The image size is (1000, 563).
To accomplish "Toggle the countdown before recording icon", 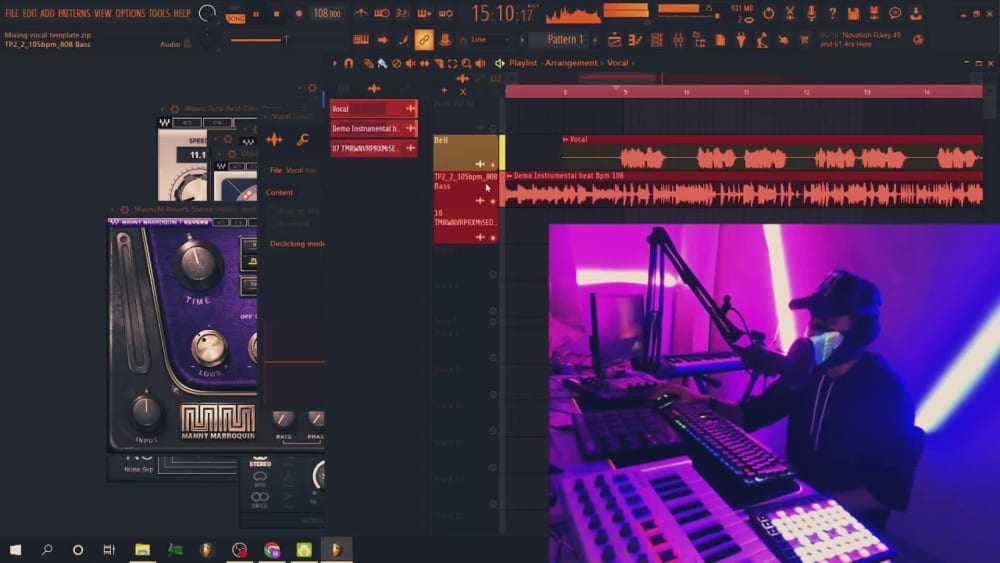I will point(402,13).
